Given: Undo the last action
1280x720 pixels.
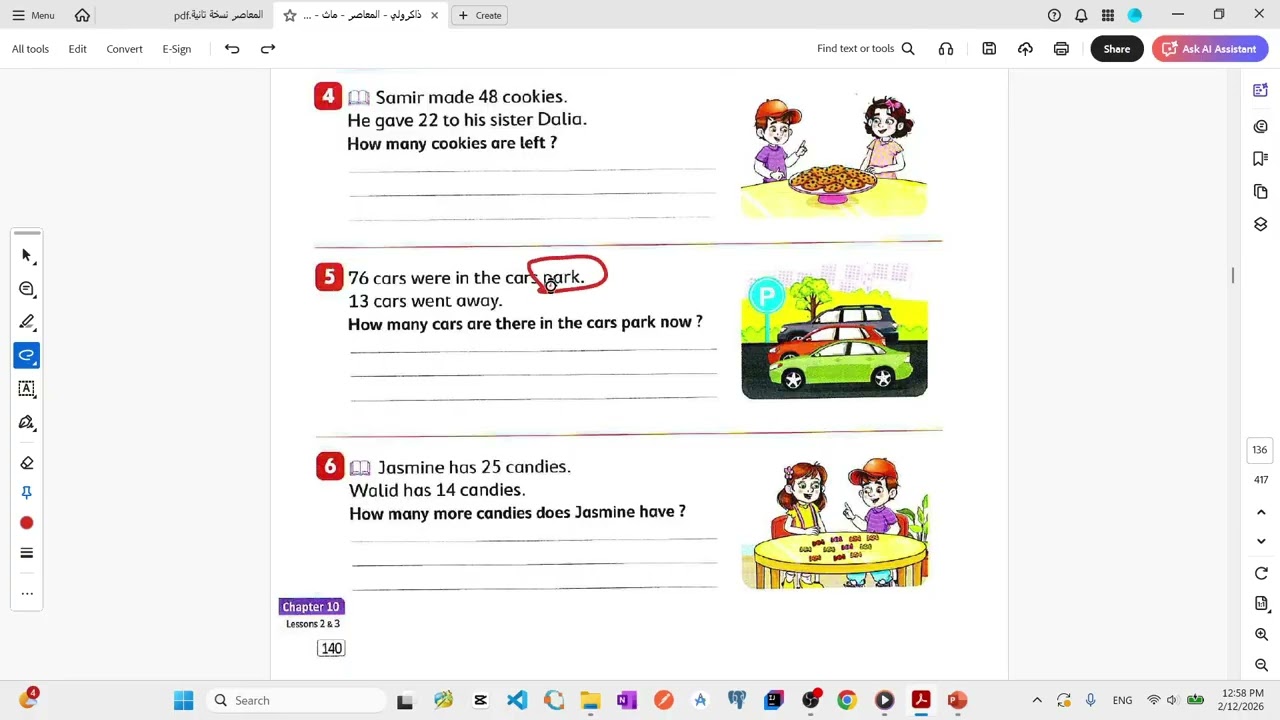Looking at the screenshot, I should point(232,49).
